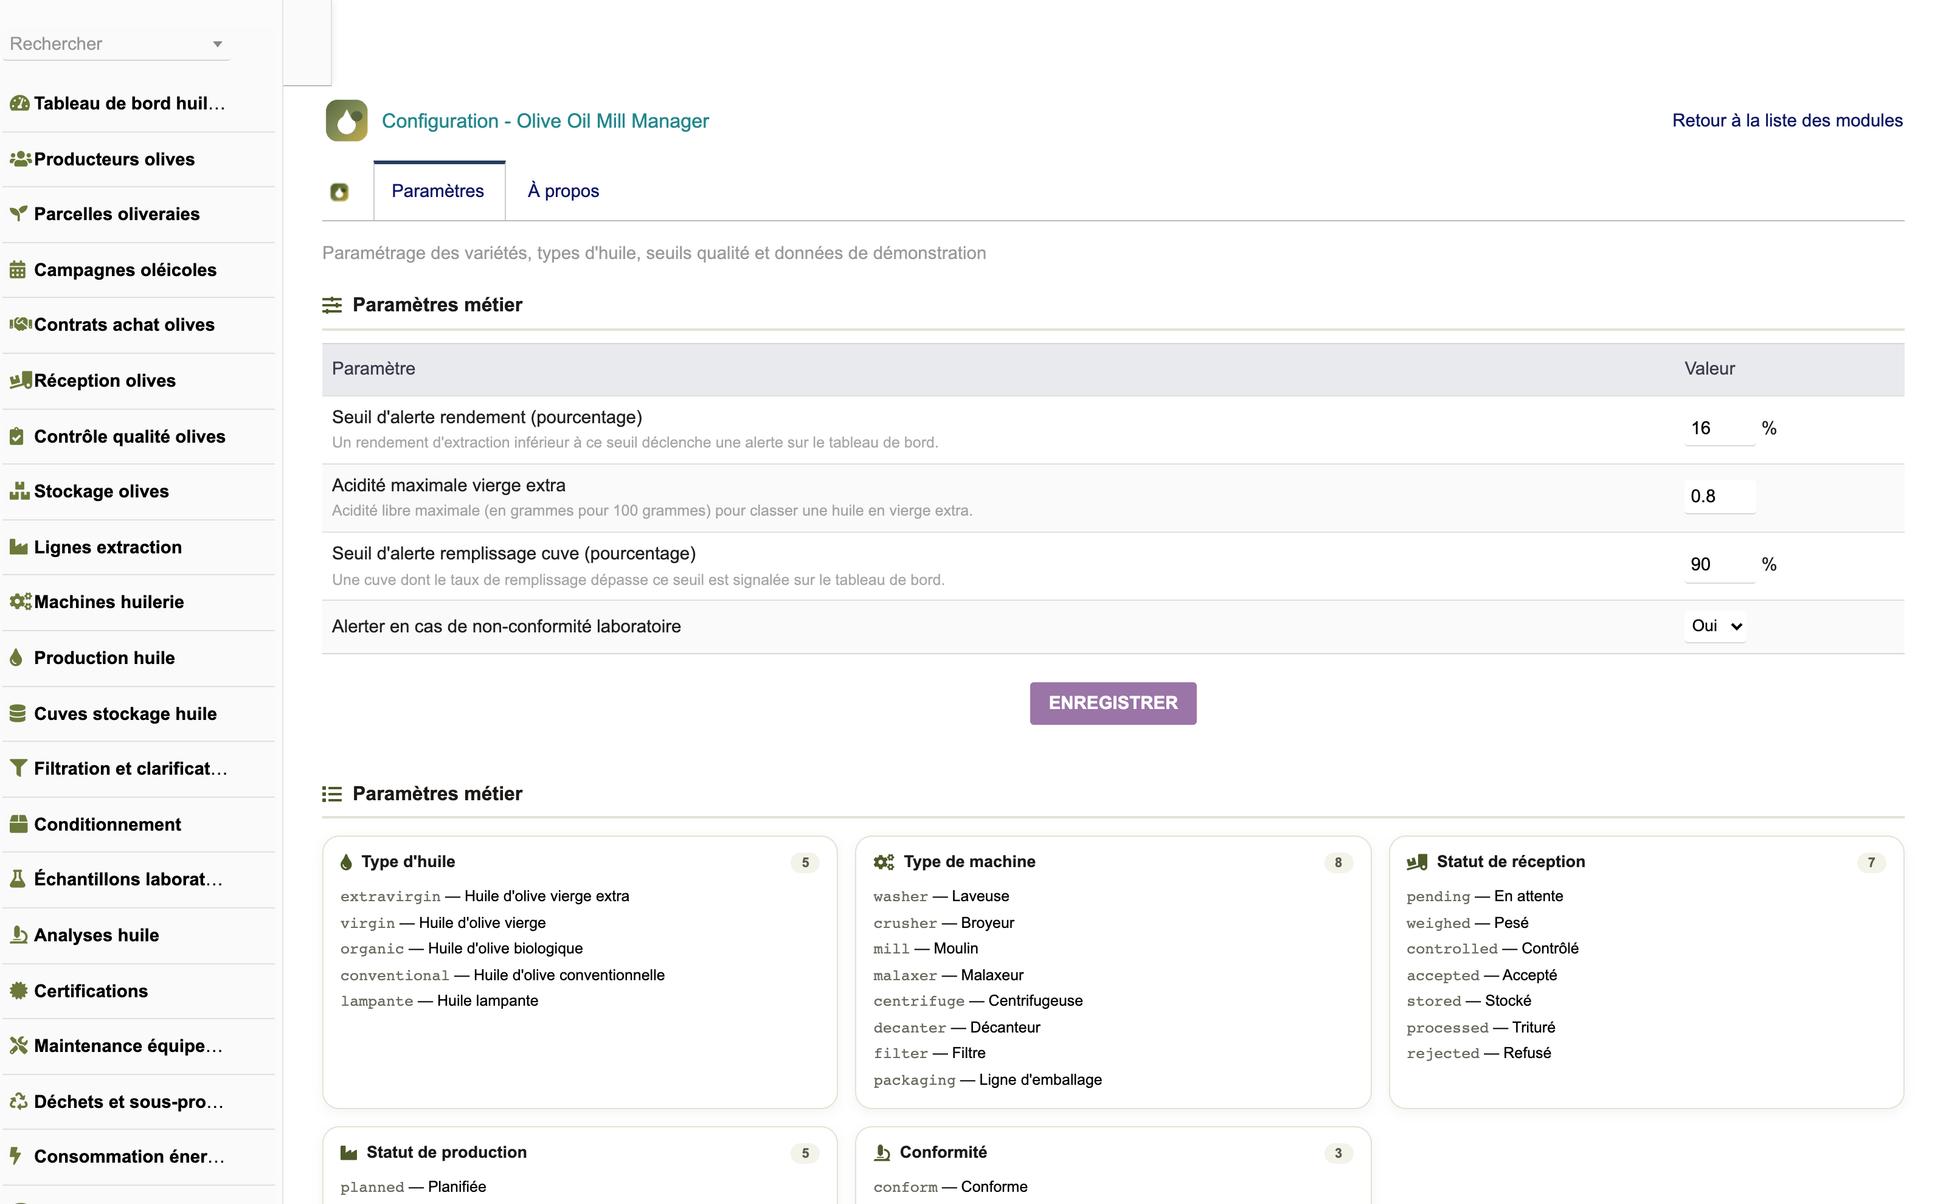
Task: Switch to the À propos tab
Action: (563, 191)
